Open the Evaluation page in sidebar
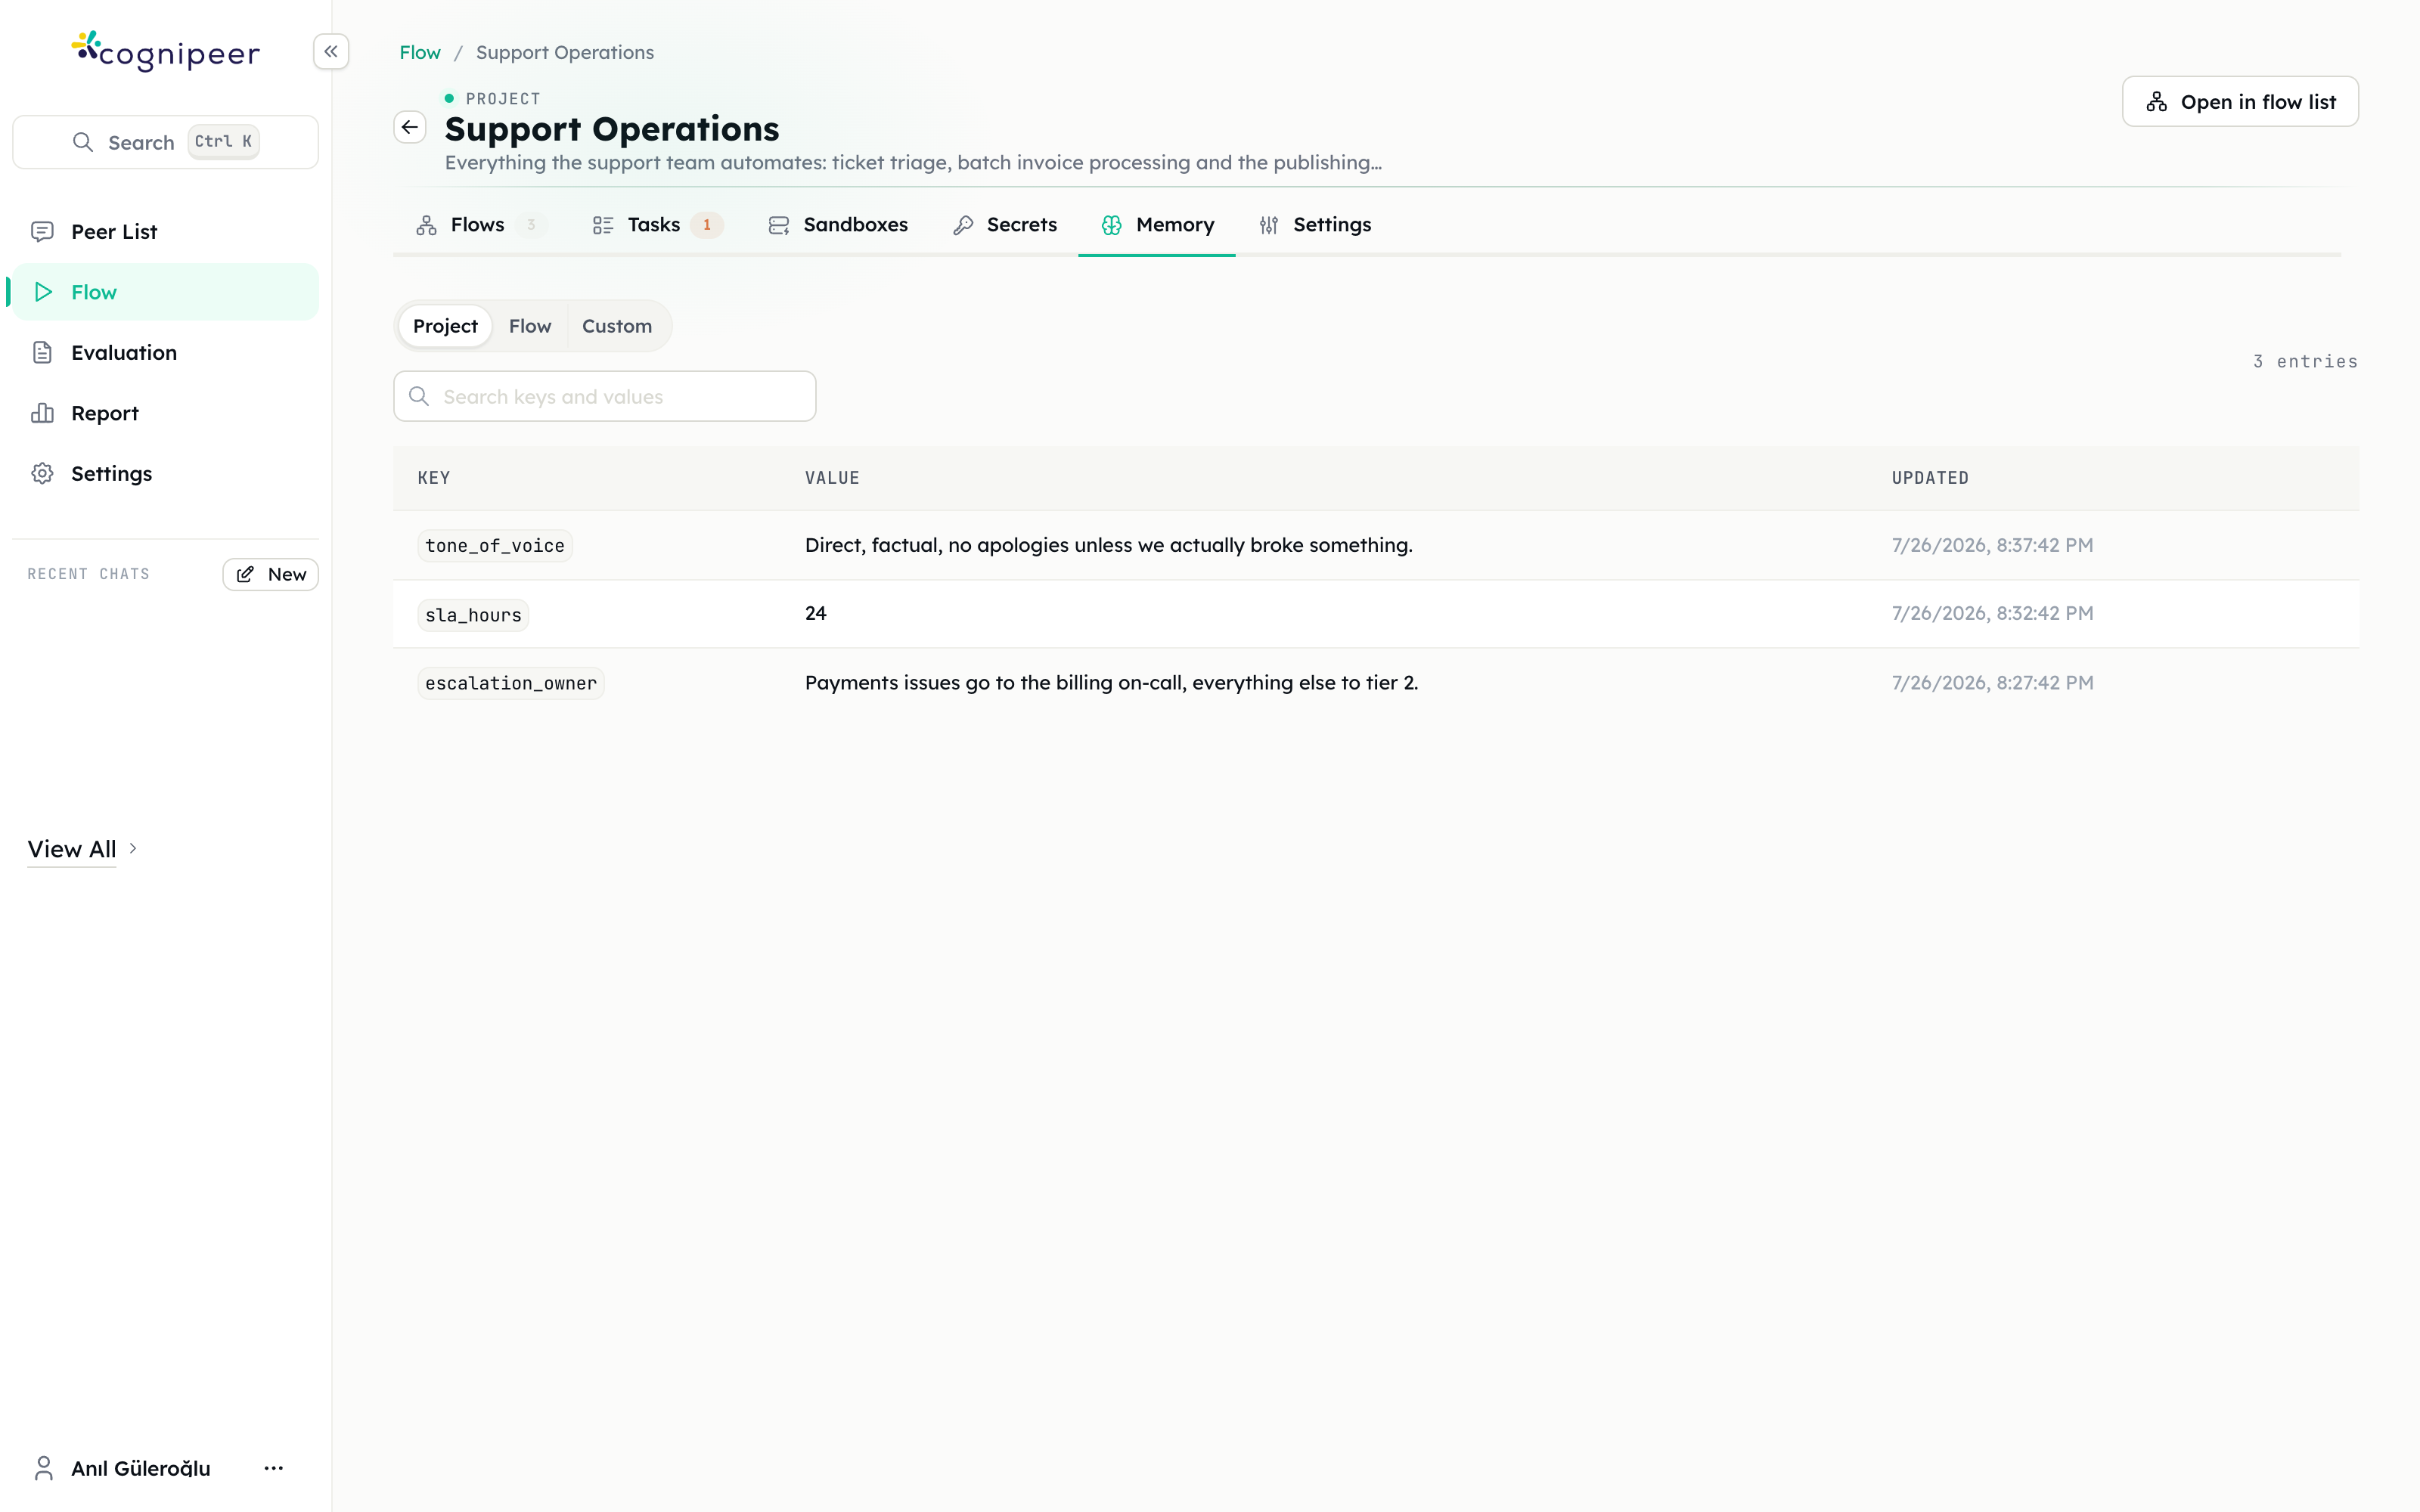The height and width of the screenshot is (1512, 2420). click(x=165, y=353)
